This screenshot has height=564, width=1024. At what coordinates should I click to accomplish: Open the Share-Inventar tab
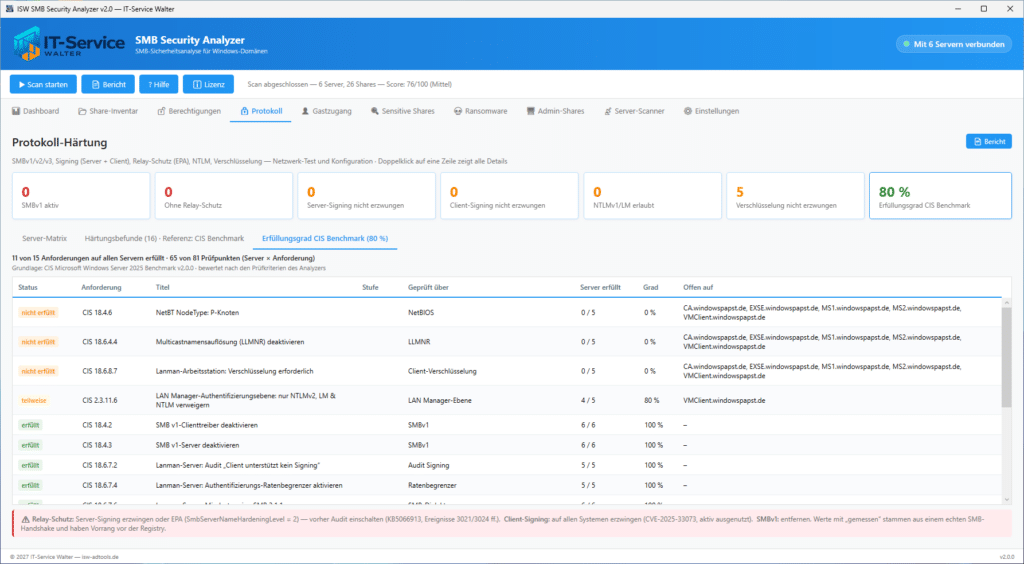[x=108, y=111]
